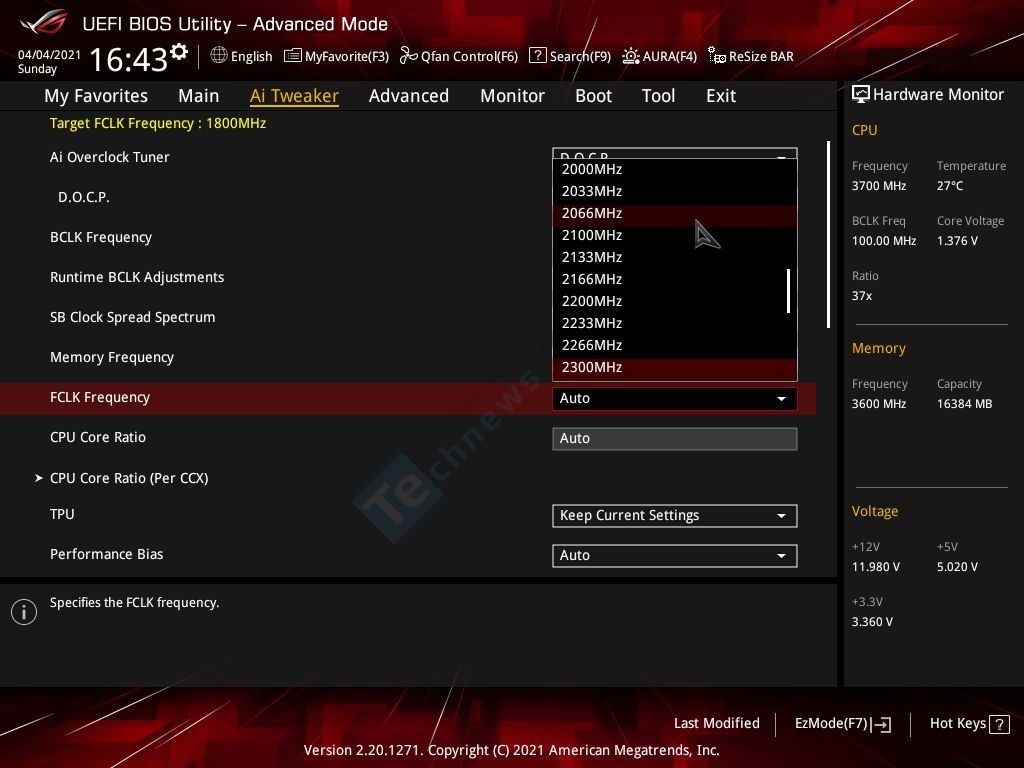
Task: Select the 2066MHz option
Action: click(674, 214)
